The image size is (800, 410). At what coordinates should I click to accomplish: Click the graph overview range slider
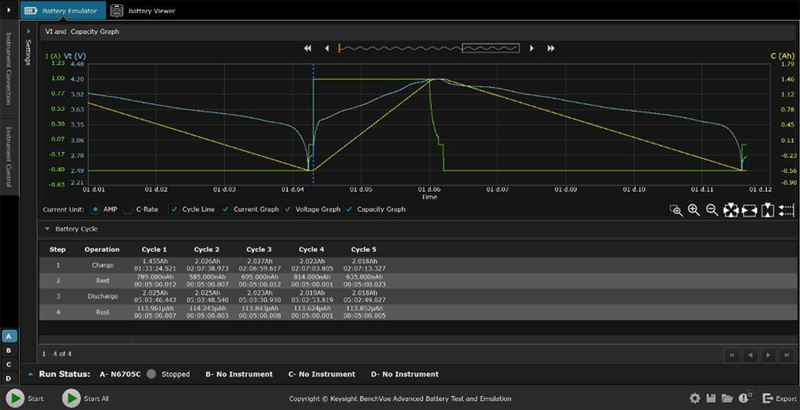[x=430, y=47]
